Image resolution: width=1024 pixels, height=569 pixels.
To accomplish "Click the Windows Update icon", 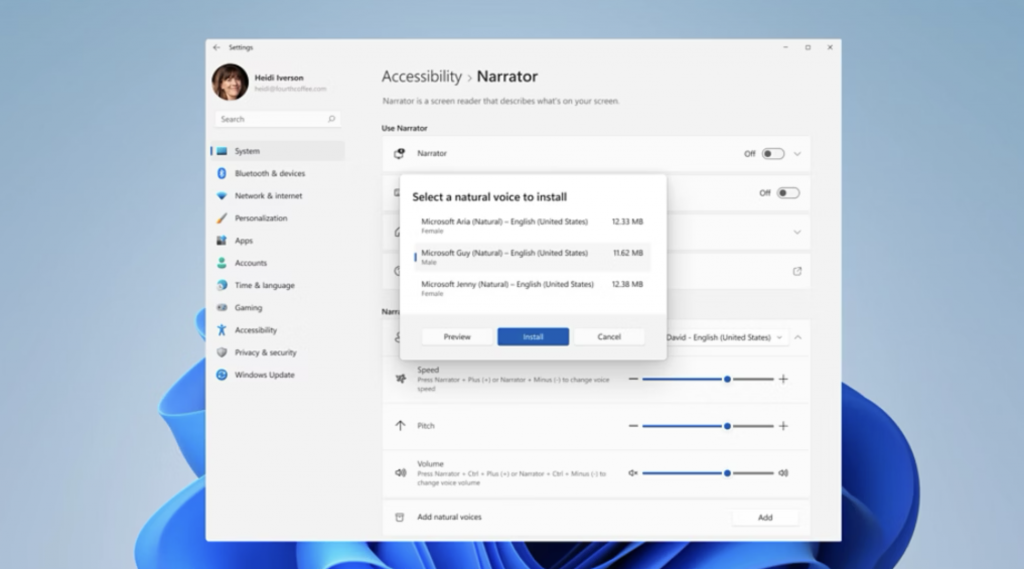I will coord(222,375).
